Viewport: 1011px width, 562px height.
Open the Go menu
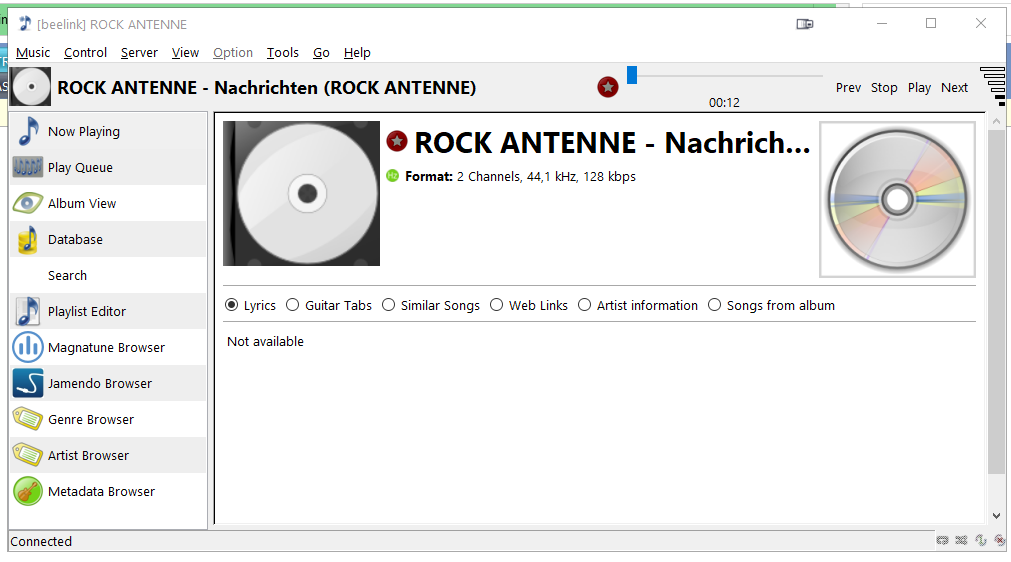click(321, 53)
